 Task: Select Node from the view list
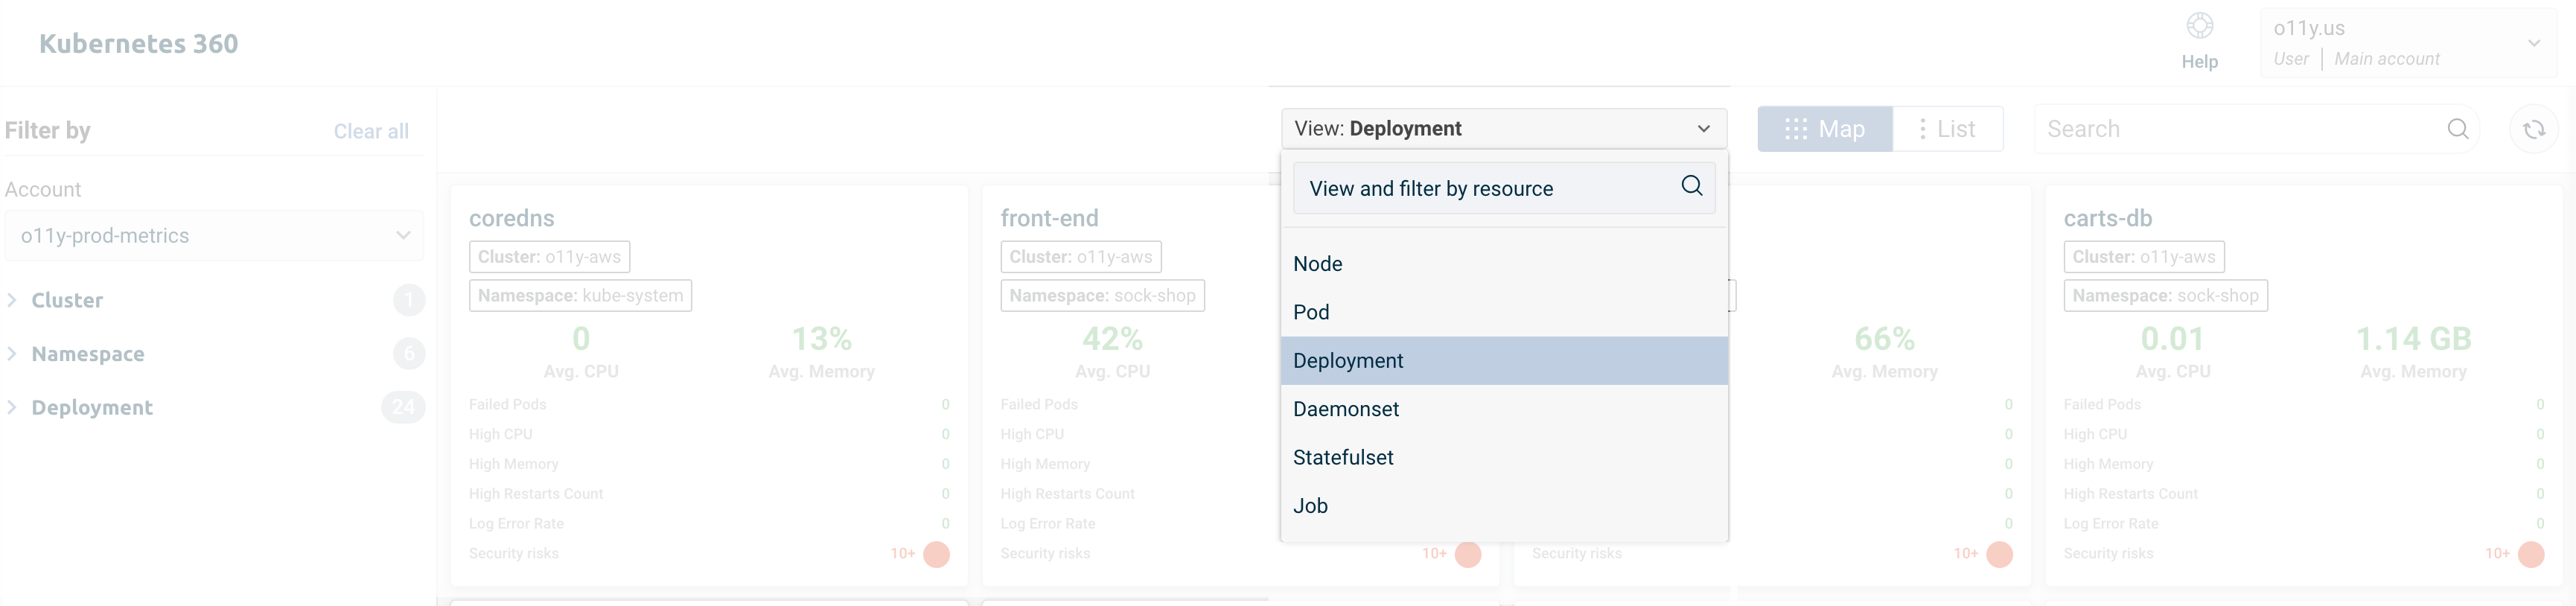tap(1504, 264)
